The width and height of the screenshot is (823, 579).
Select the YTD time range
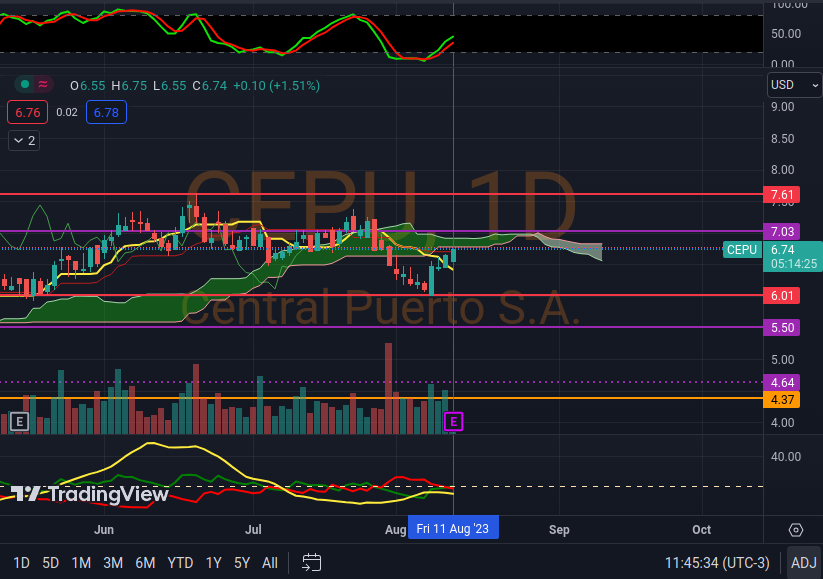click(180, 563)
